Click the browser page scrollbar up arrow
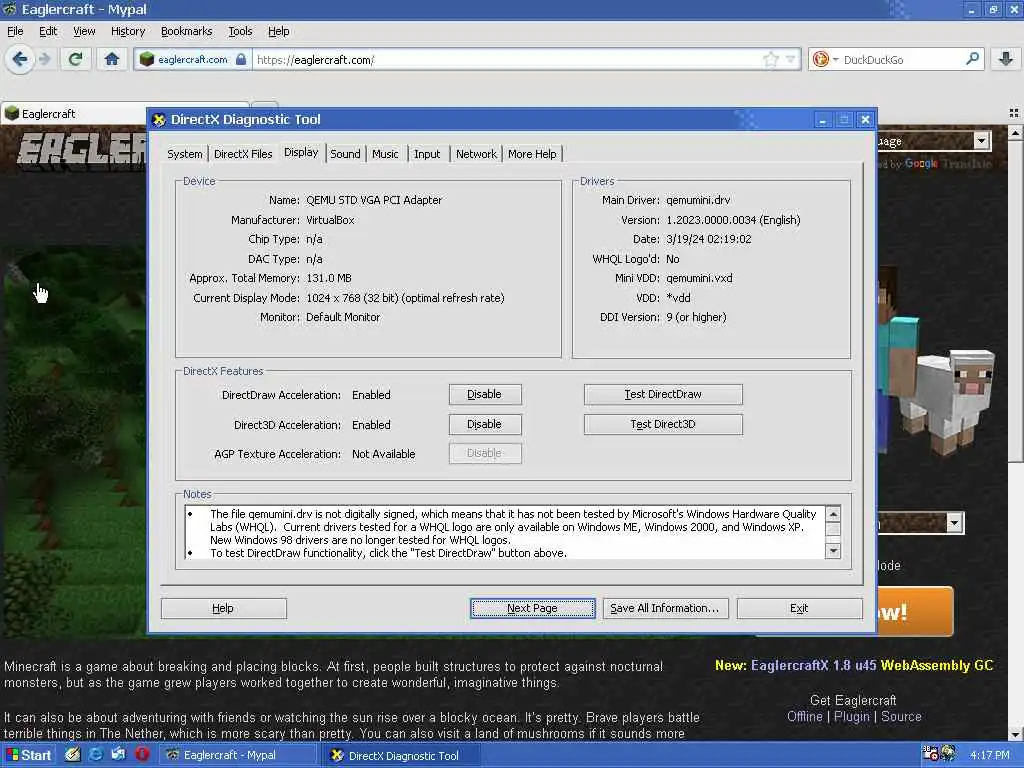Screen dimensions: 1024x768 coord(1016,133)
